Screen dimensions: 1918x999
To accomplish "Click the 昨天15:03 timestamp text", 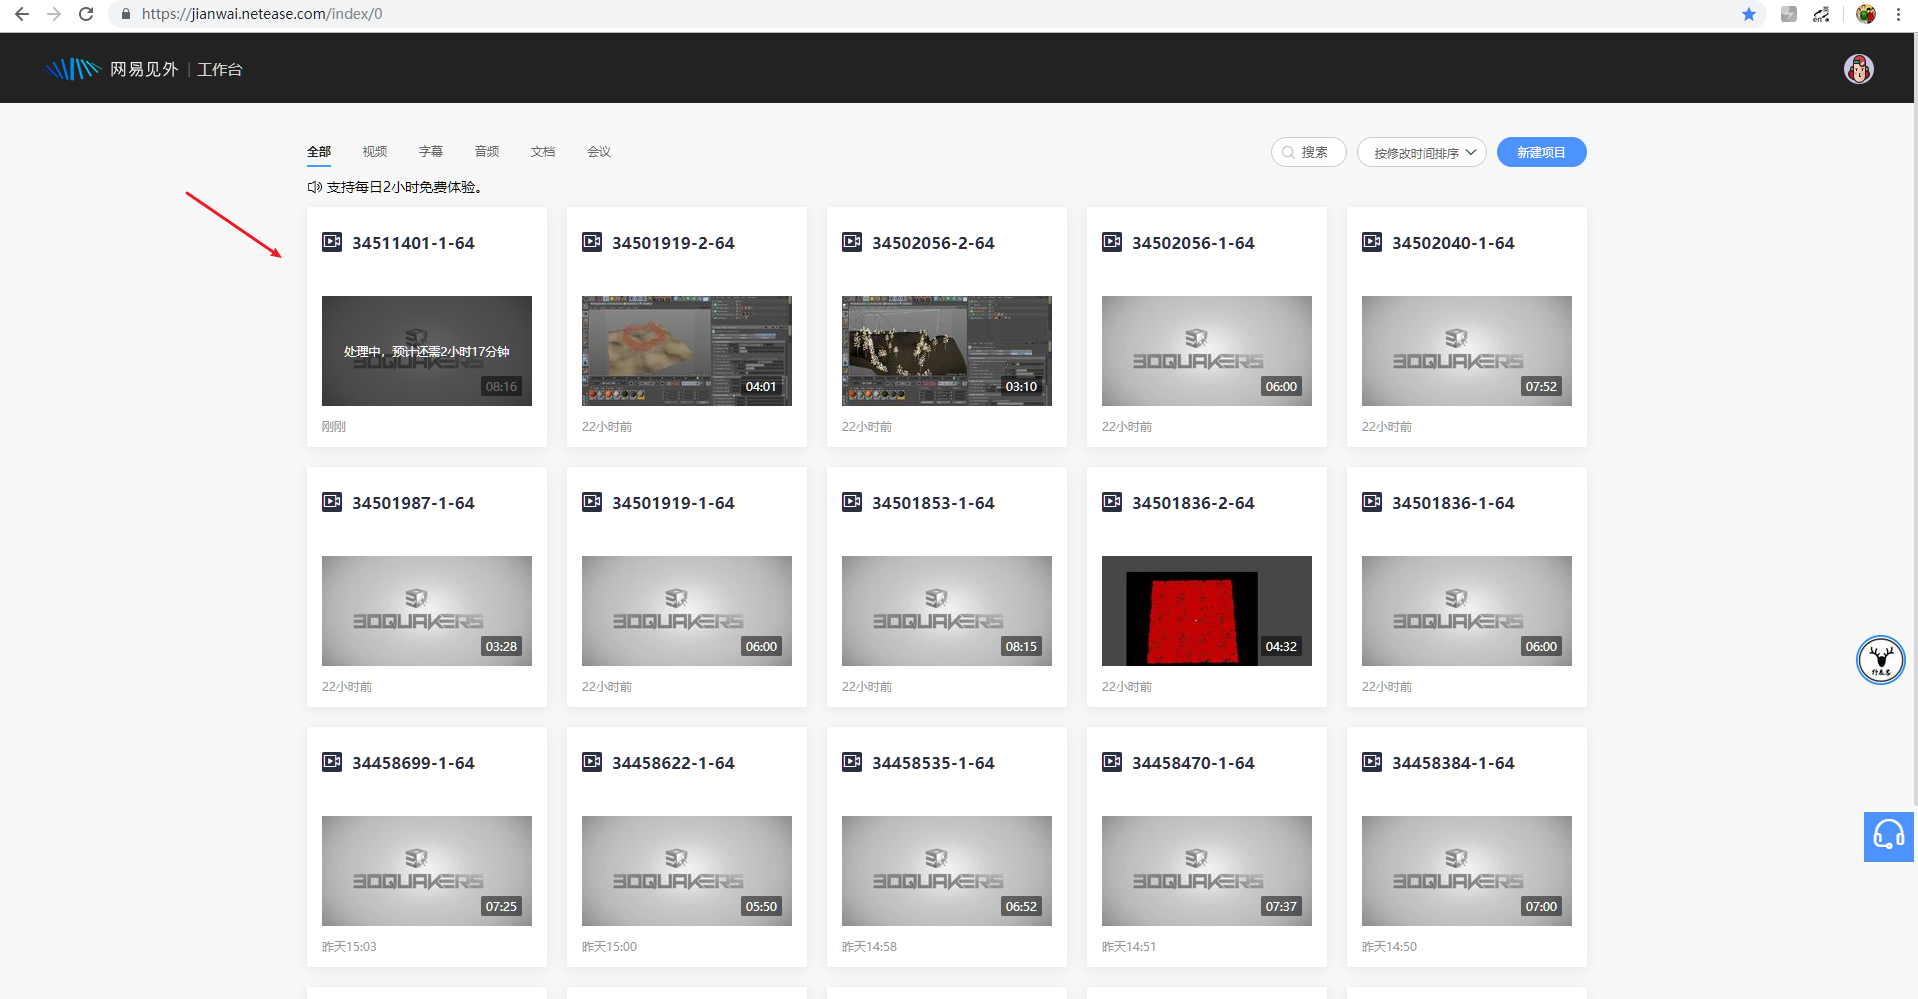I will [x=349, y=946].
